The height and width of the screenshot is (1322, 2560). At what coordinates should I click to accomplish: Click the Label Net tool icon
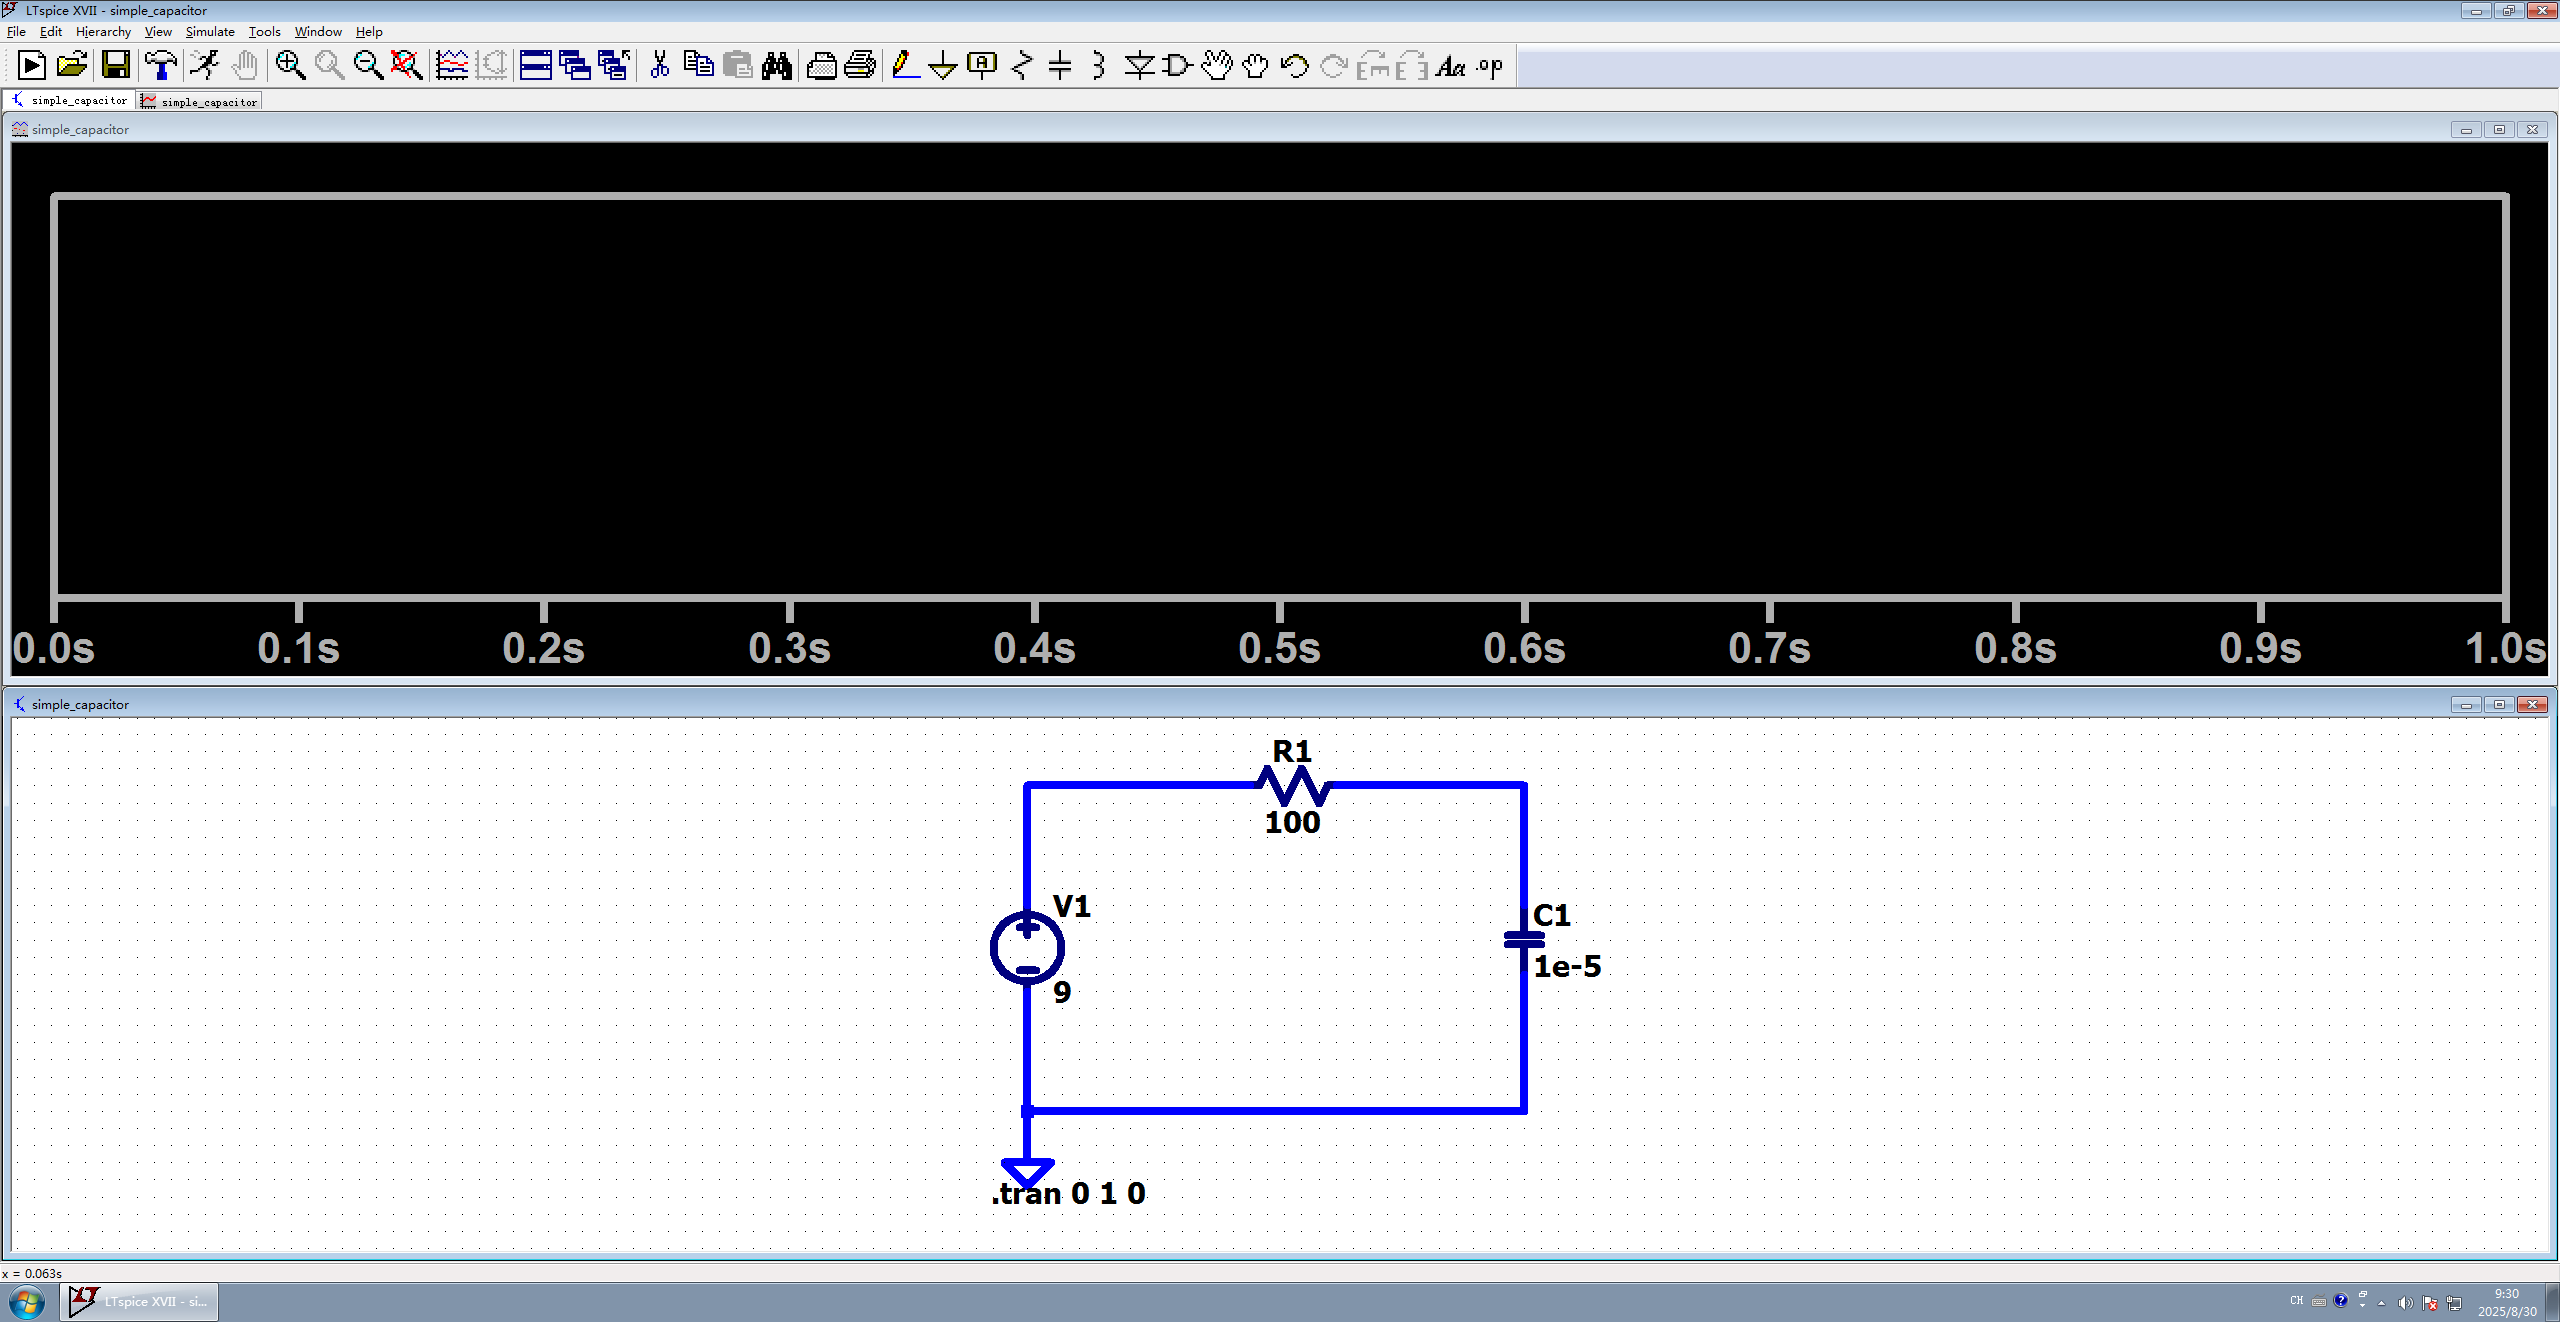[982, 66]
